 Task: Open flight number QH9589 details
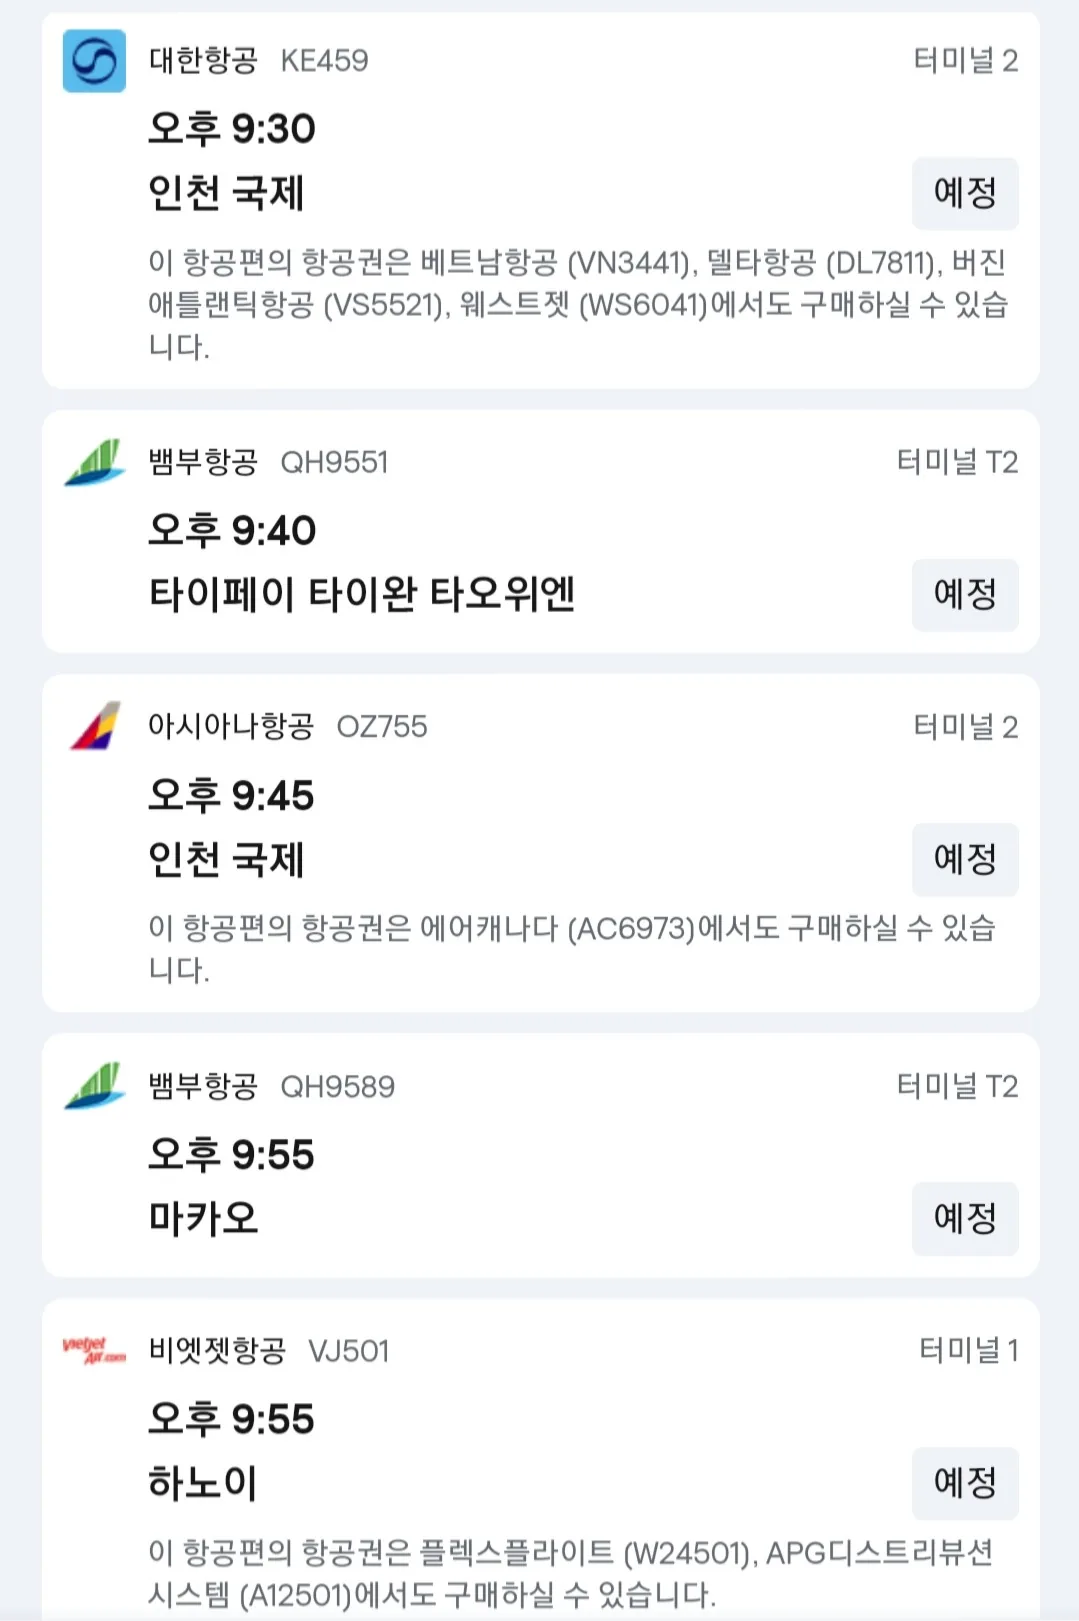337,1086
